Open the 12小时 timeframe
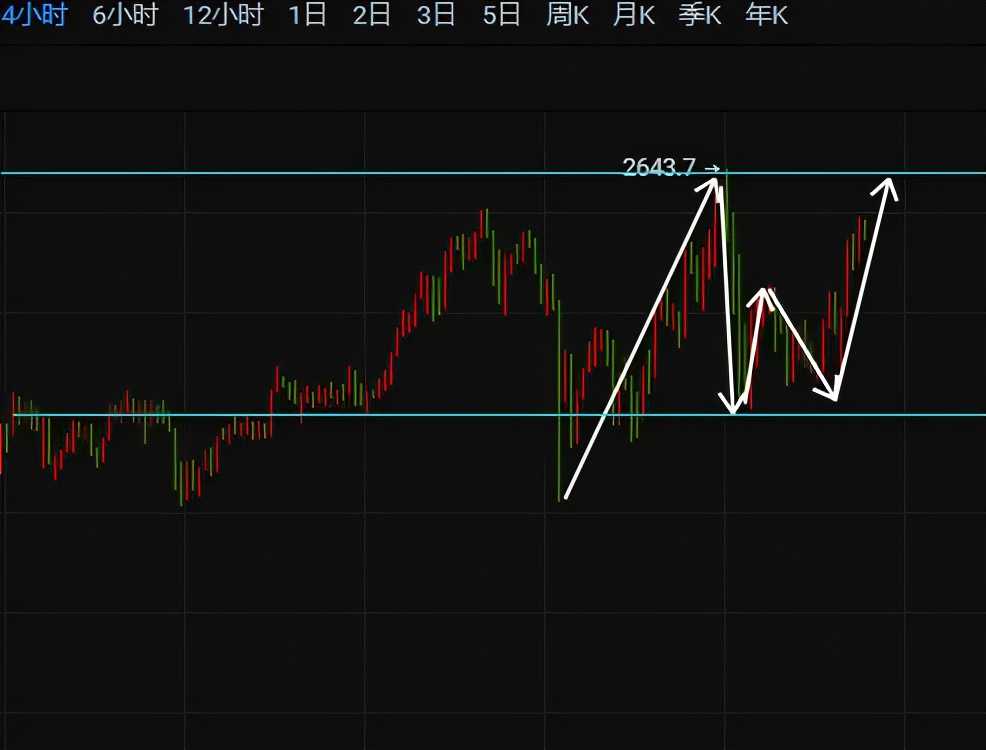986x750 pixels. (223, 16)
